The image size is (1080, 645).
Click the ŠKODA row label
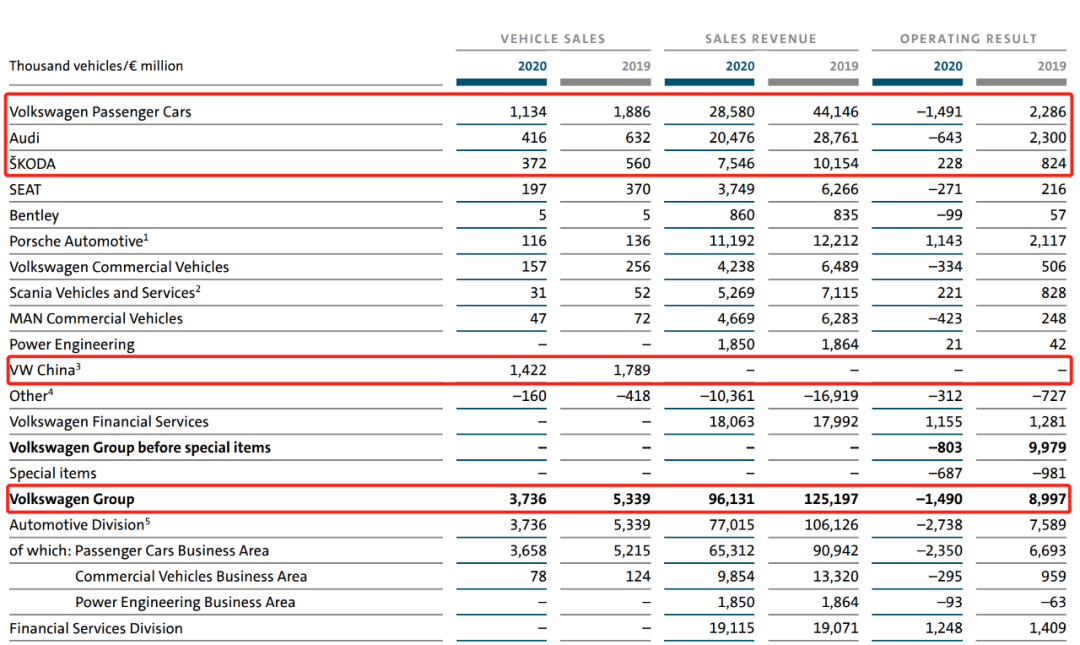[32, 163]
